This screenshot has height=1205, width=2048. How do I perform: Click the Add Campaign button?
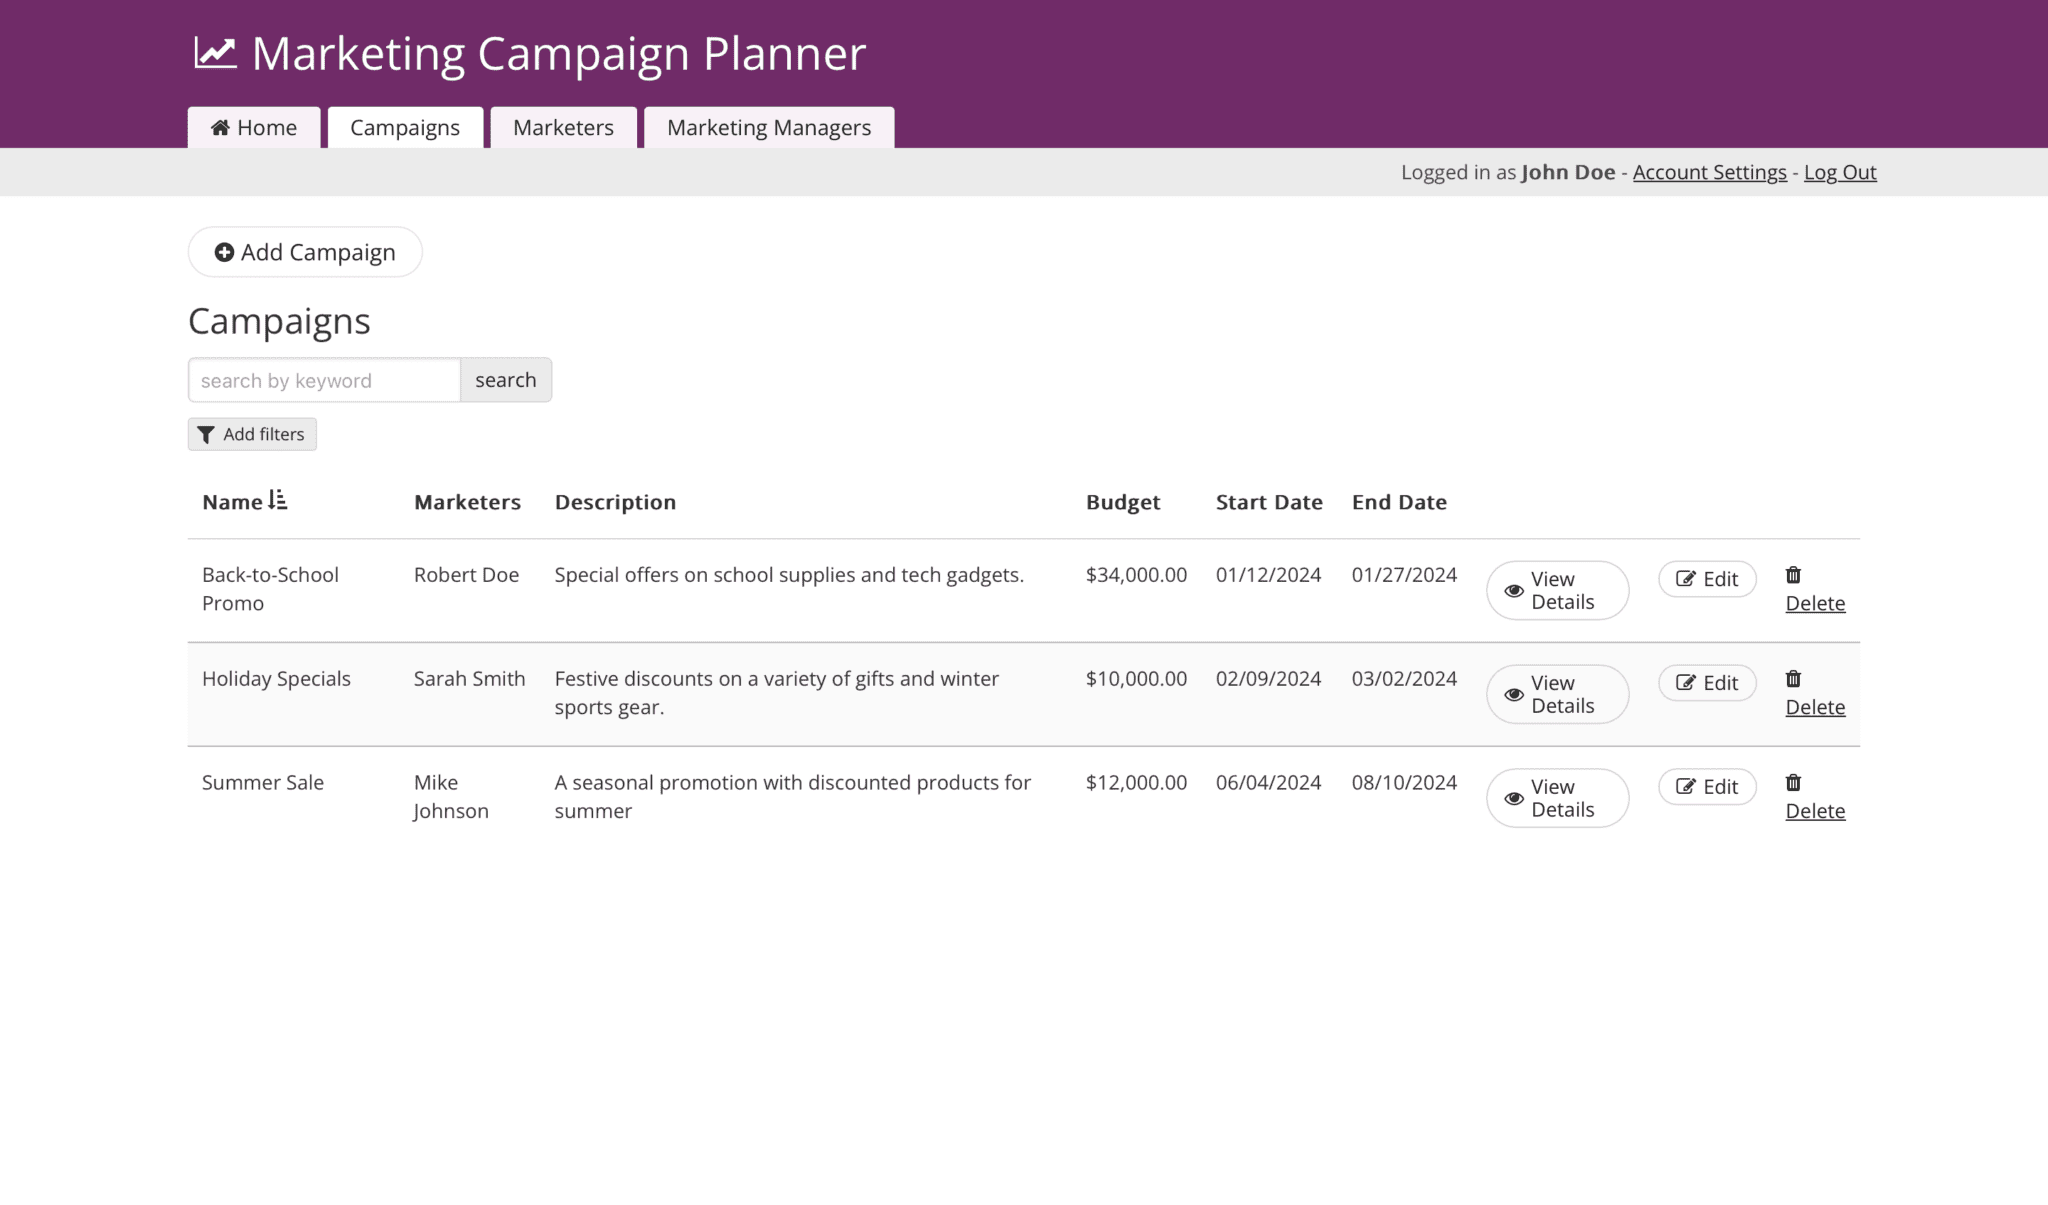click(x=304, y=252)
